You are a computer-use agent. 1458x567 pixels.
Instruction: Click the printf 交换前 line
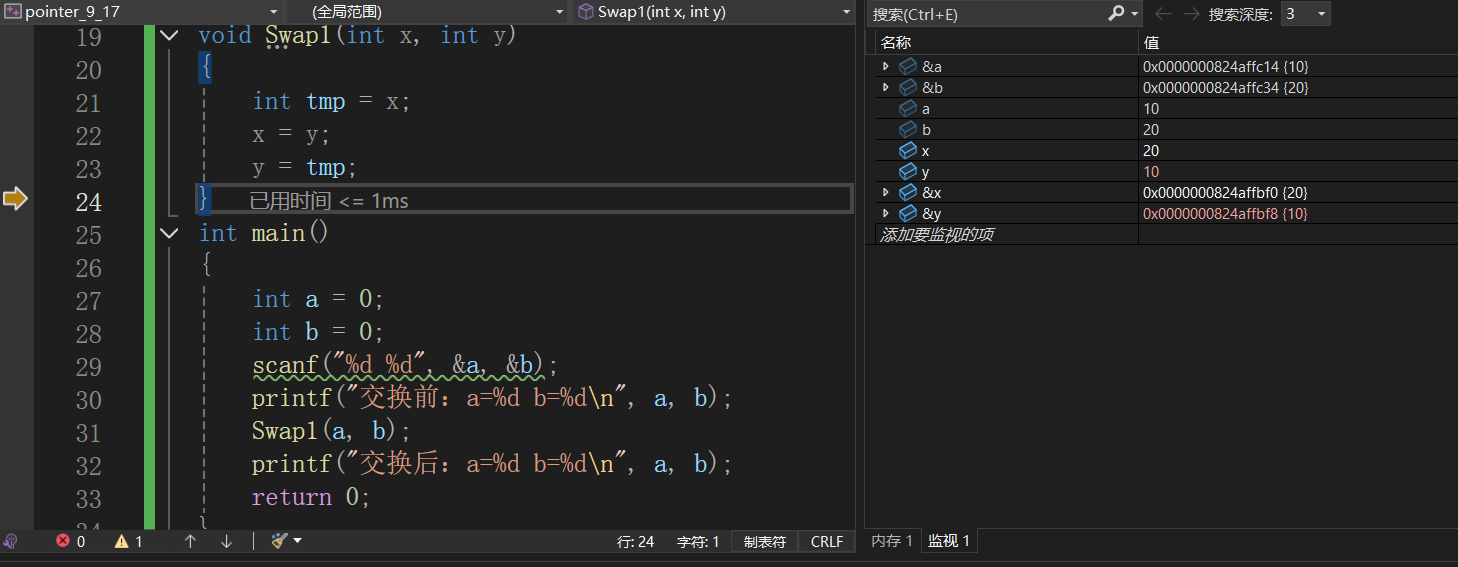(493, 398)
